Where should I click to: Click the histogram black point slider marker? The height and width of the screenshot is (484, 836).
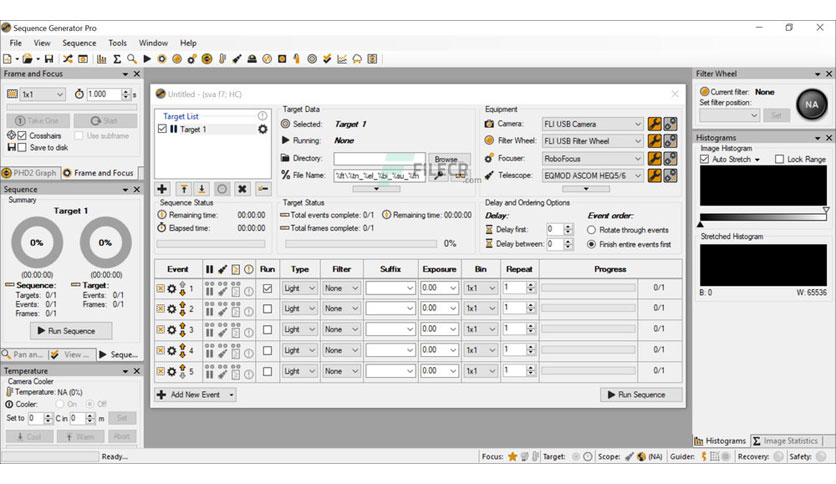(x=700, y=224)
